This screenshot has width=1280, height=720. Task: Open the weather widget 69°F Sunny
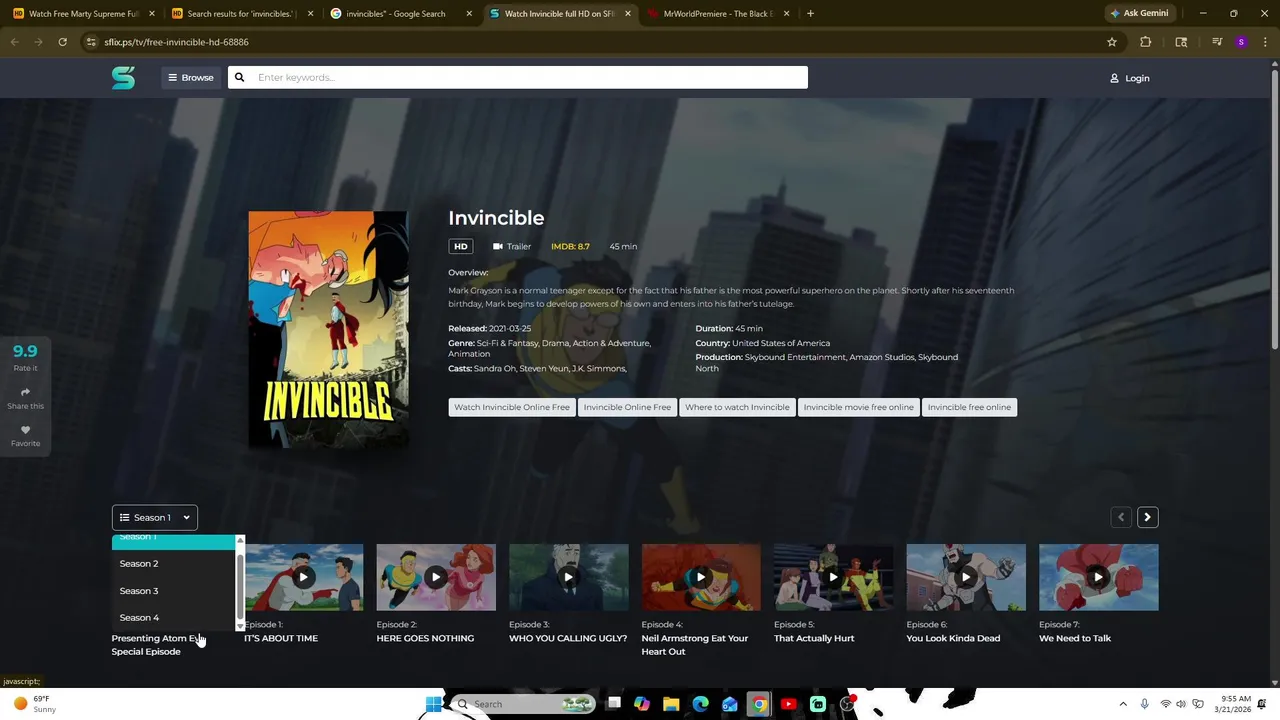pyautogui.click(x=33, y=704)
